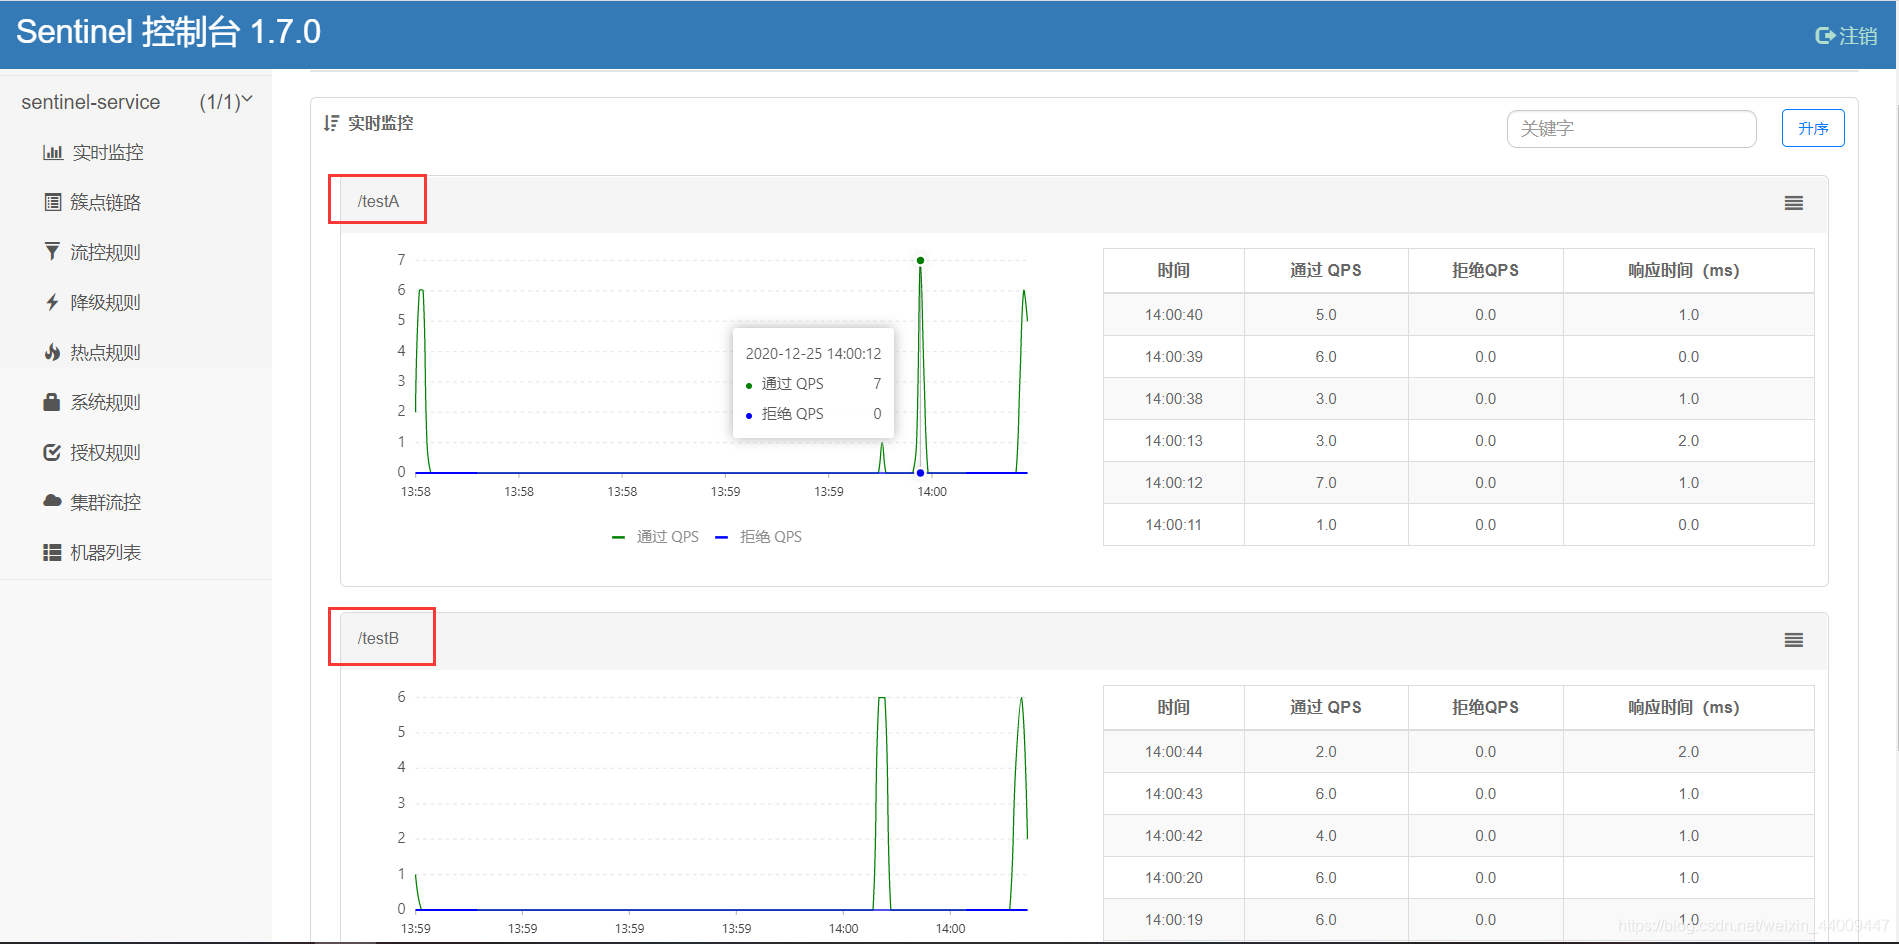Open the 机器列表 menu item
The height and width of the screenshot is (944, 1899).
pos(105,552)
